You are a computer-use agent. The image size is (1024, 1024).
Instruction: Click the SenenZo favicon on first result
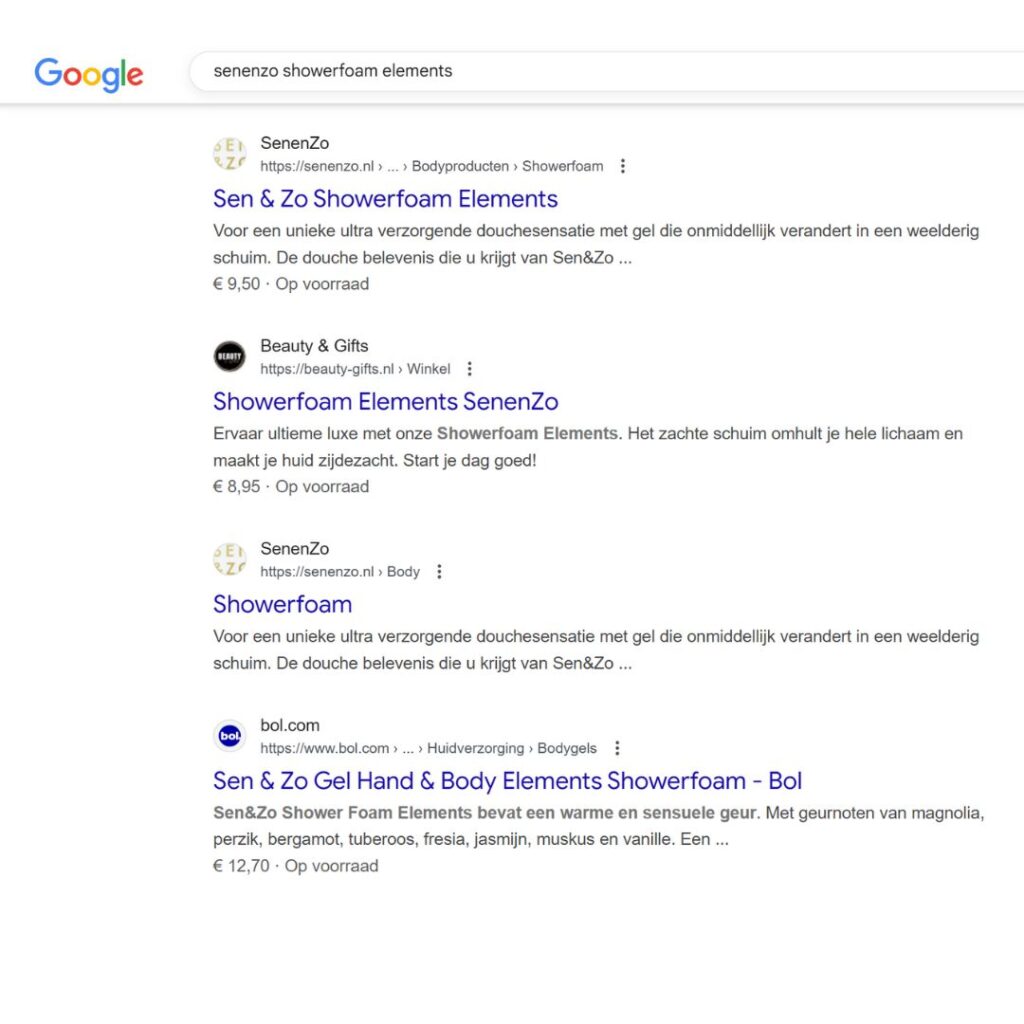(230, 154)
